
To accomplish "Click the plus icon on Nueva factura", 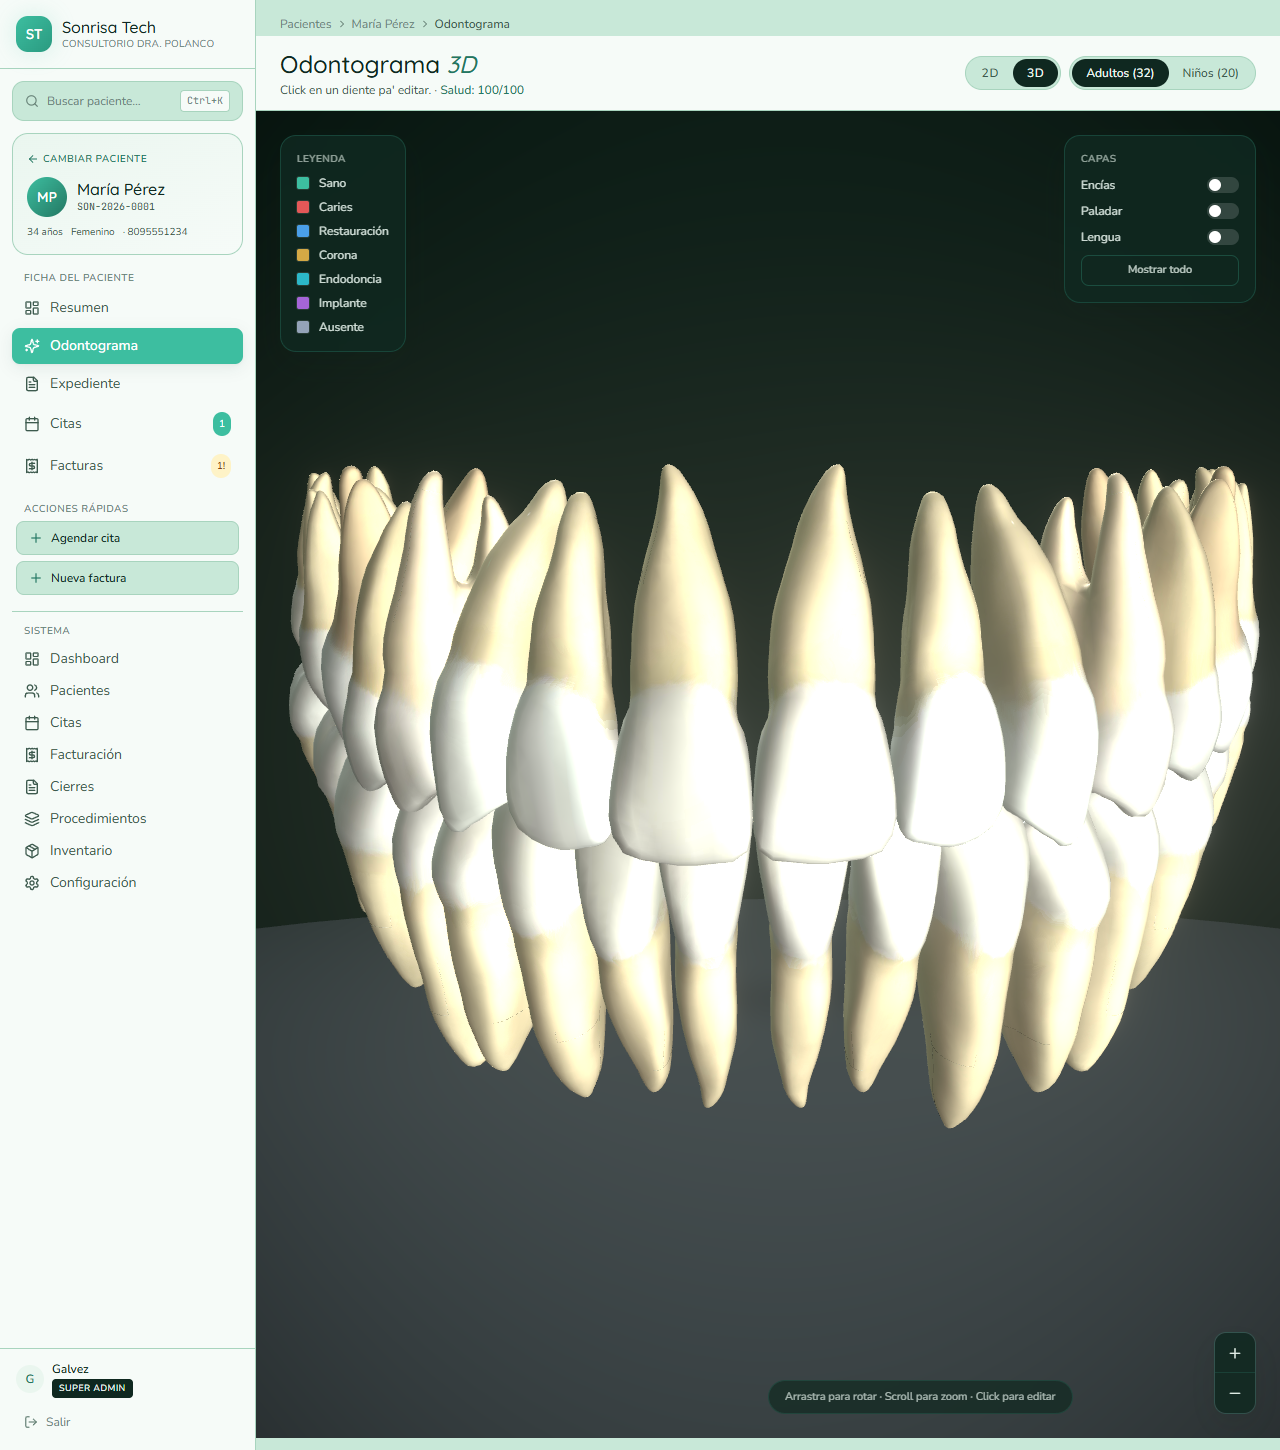I will 36,578.
